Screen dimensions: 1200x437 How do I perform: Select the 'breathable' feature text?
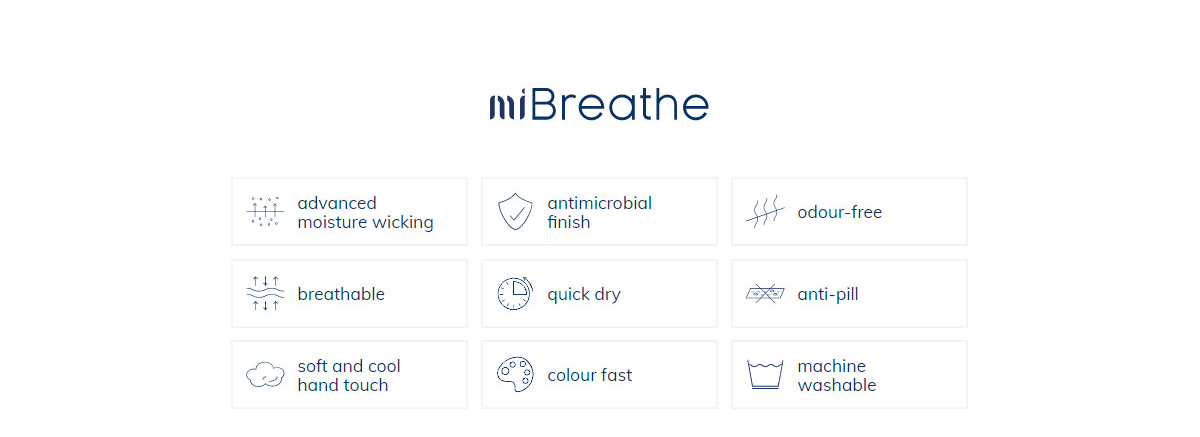[x=341, y=294]
